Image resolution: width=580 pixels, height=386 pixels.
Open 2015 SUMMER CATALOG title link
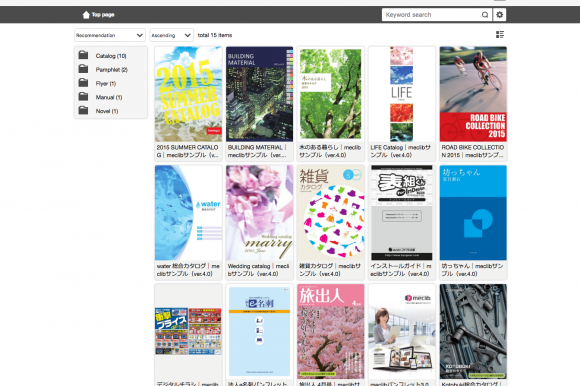pos(188,151)
